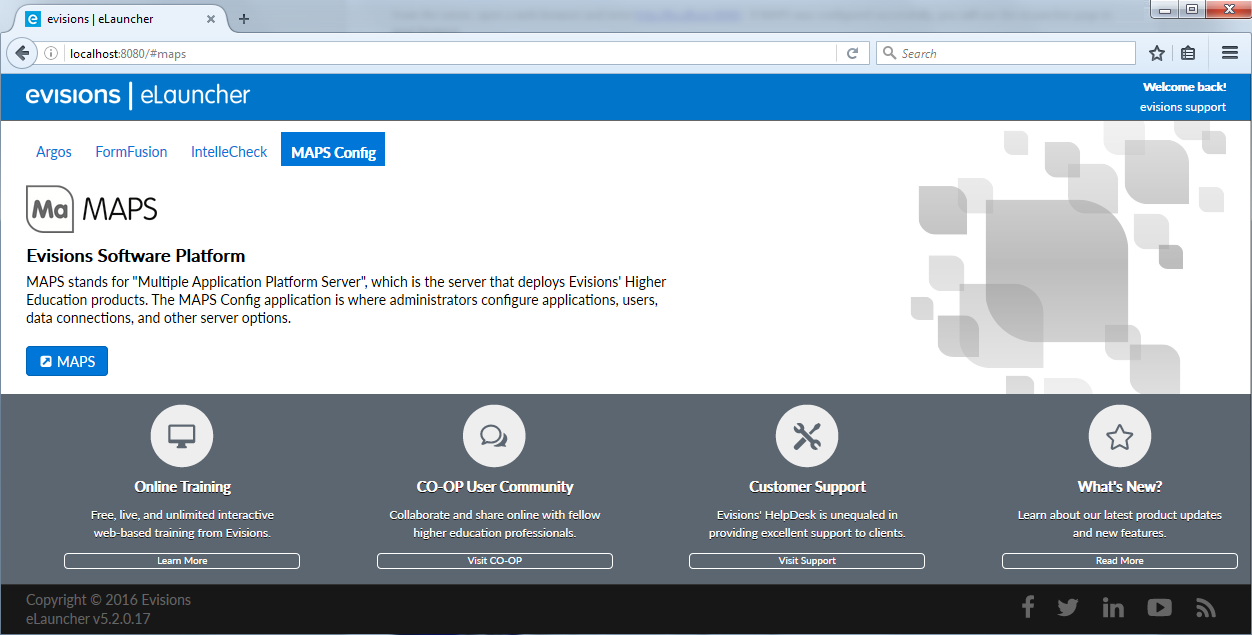
Task: Open the RSS feed icon in footer
Action: [x=1206, y=608]
